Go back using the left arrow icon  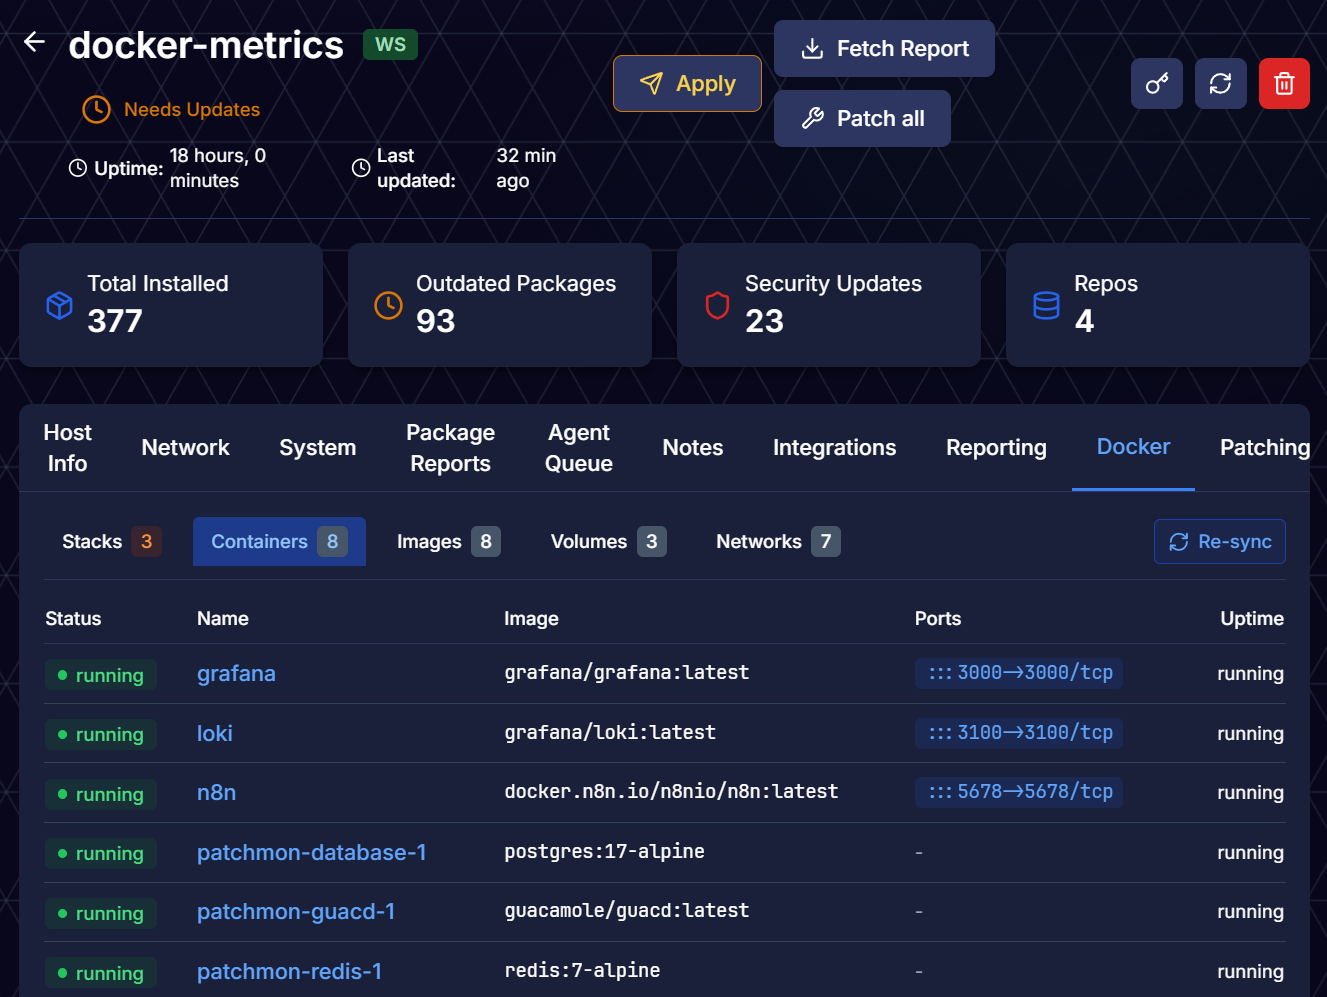click(x=34, y=42)
